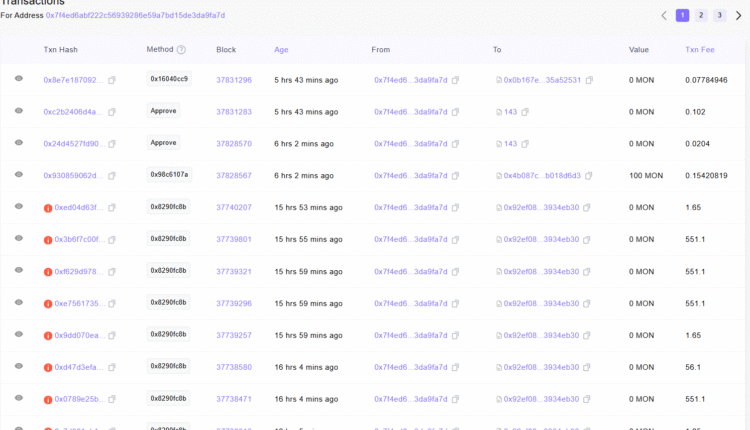Screen dimensions: 750x430
Task: Click the Txn Fee column header
Action: point(698,49)
